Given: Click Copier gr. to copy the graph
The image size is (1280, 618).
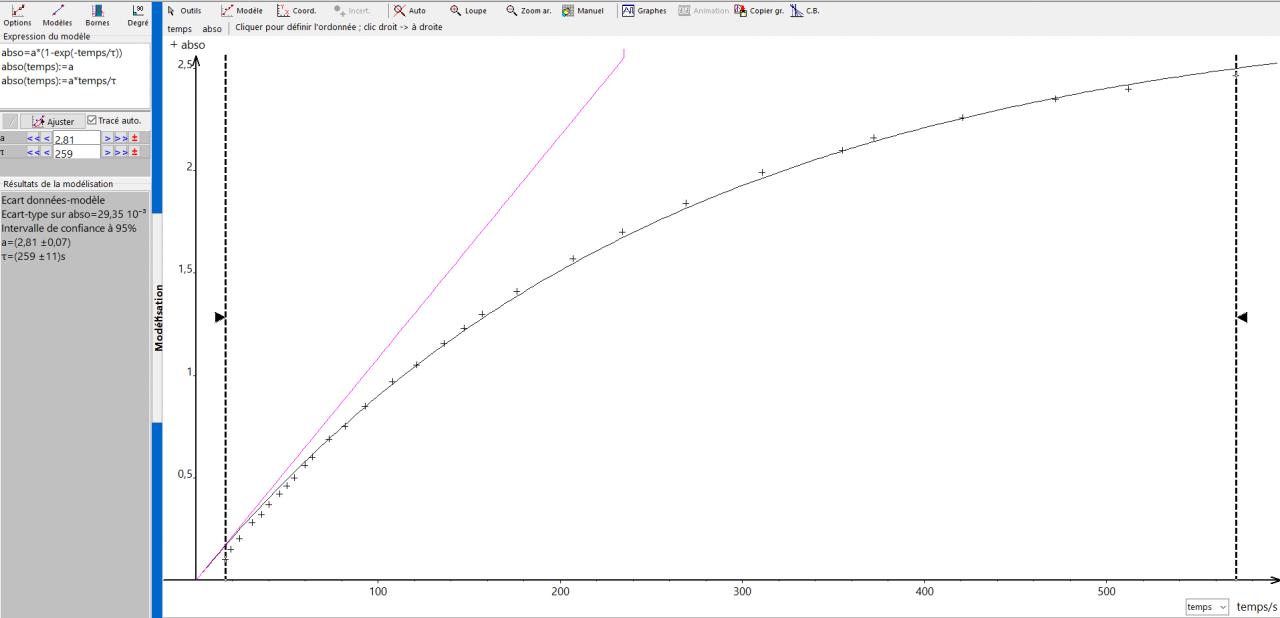Looking at the screenshot, I should pyautogui.click(x=758, y=11).
